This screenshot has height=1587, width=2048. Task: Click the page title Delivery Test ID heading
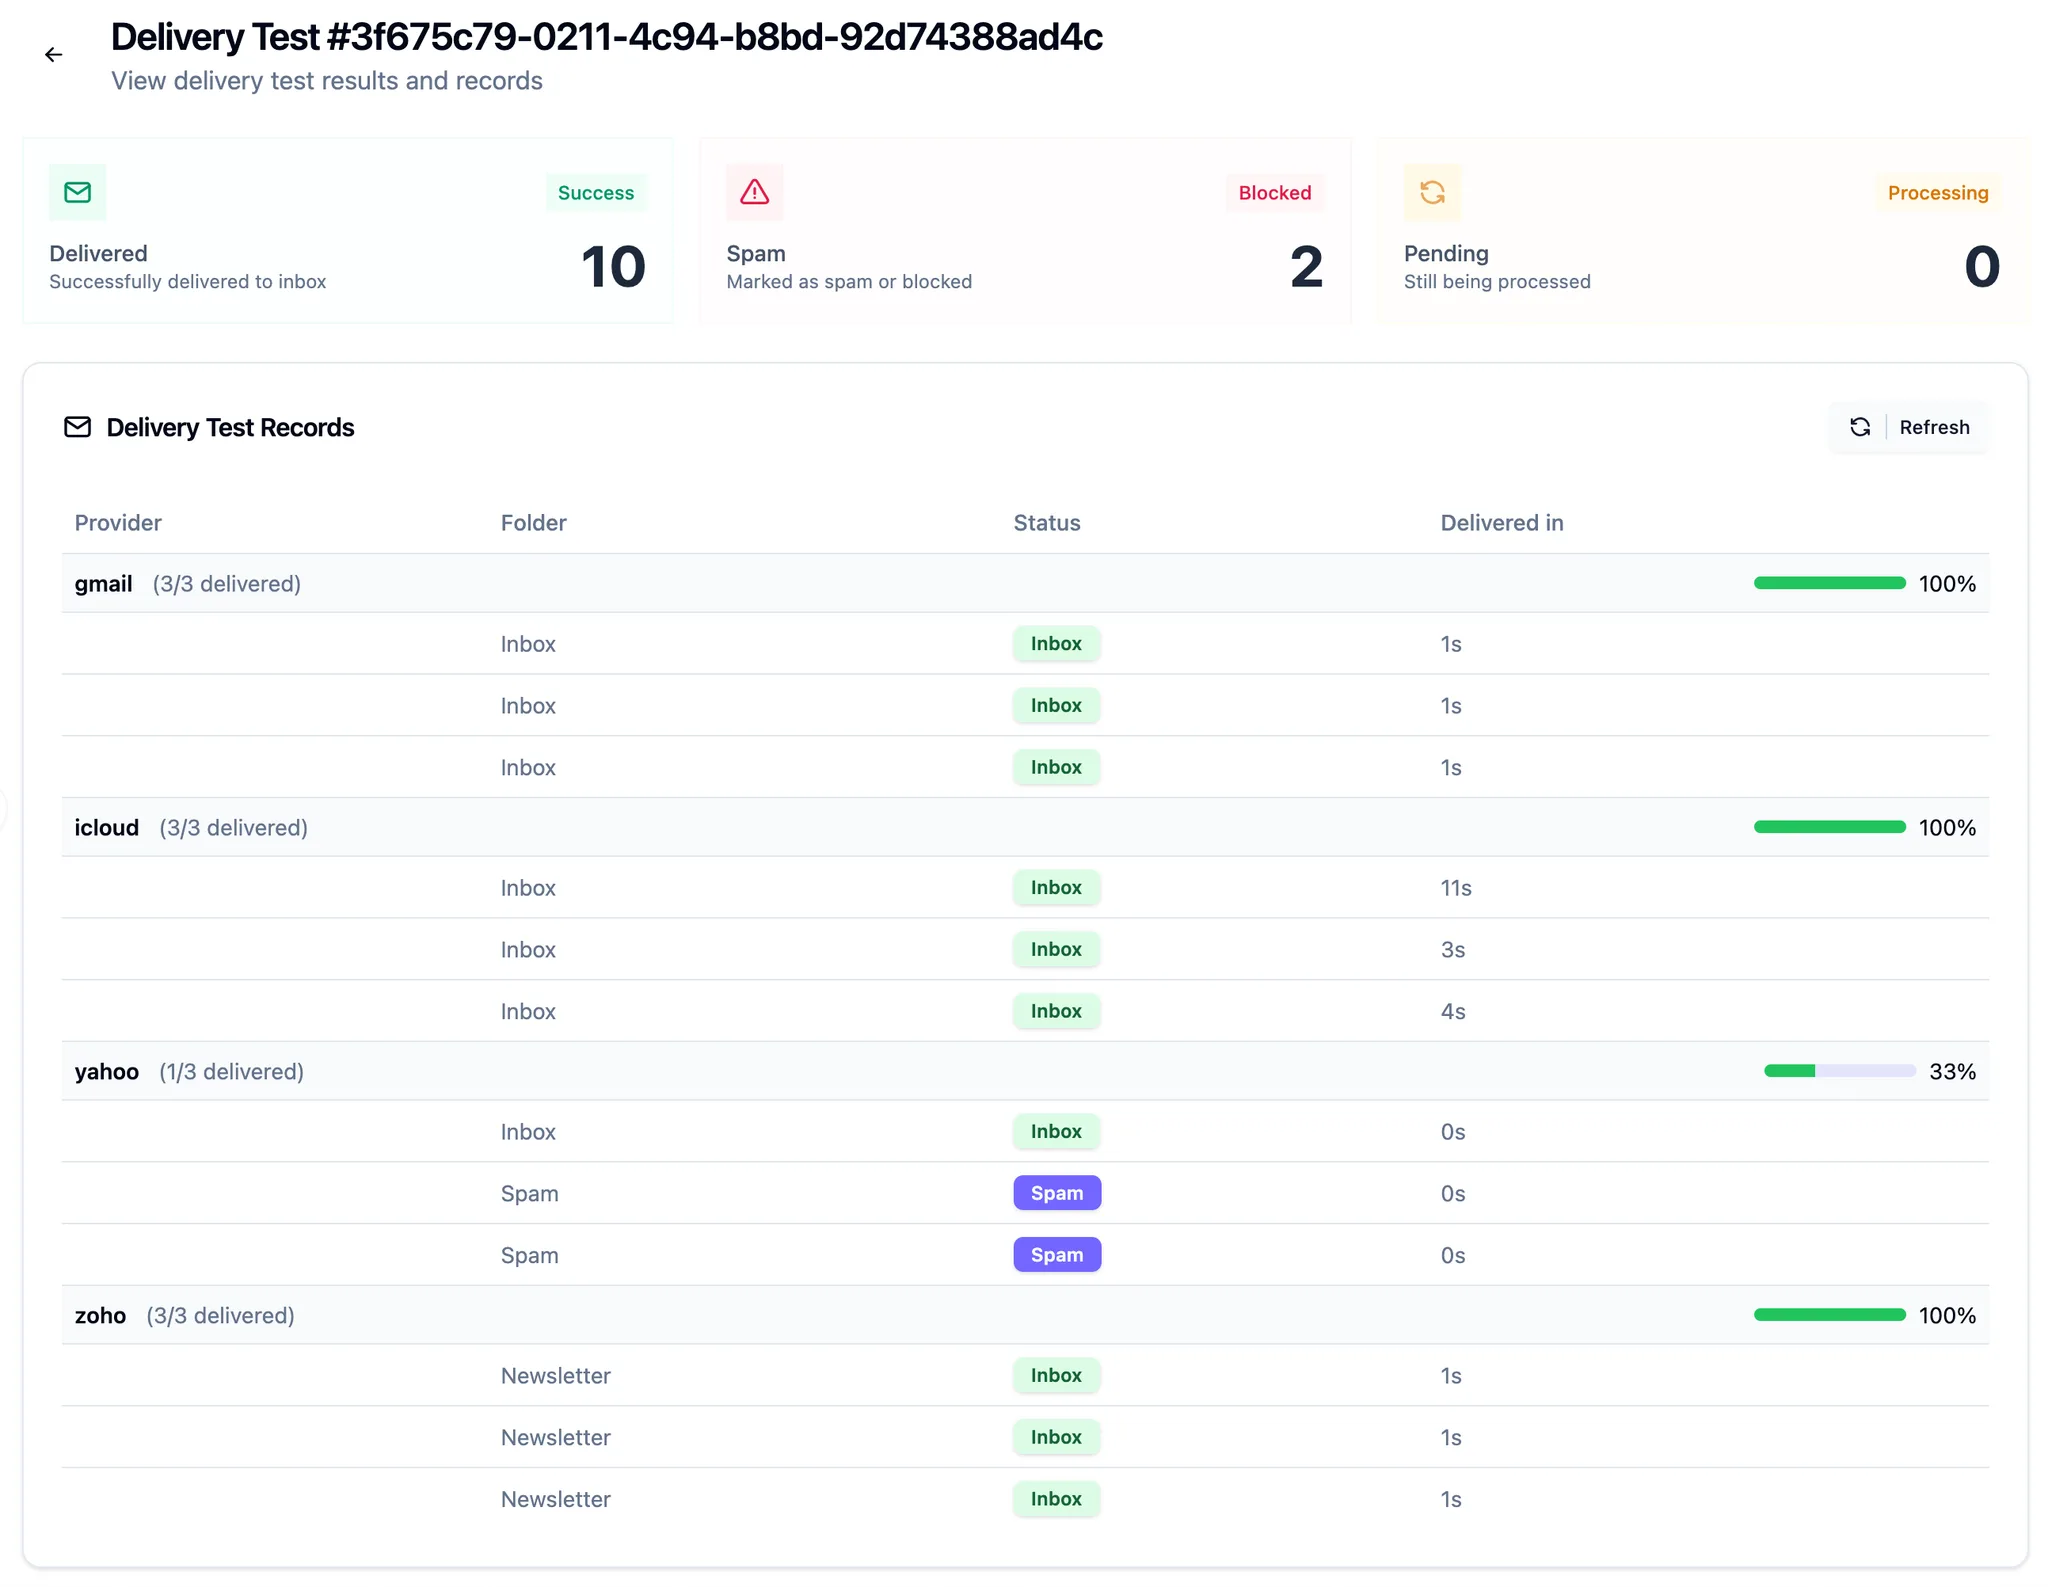tap(606, 37)
